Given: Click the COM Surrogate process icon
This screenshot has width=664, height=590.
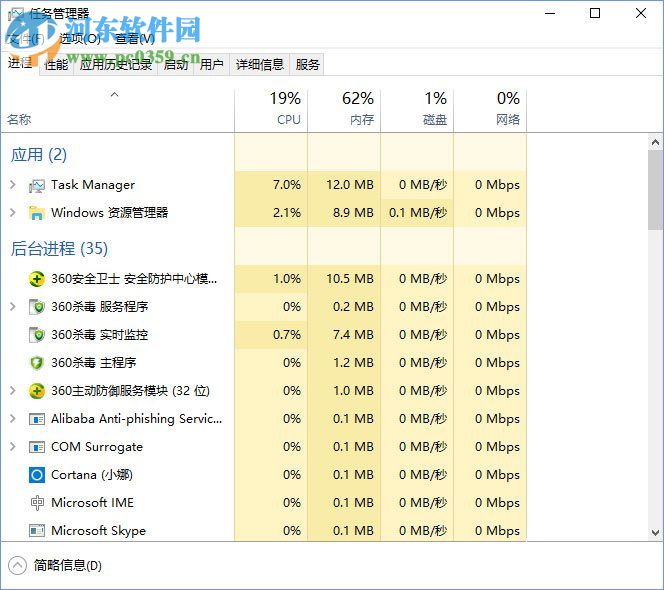Looking at the screenshot, I should point(37,447).
